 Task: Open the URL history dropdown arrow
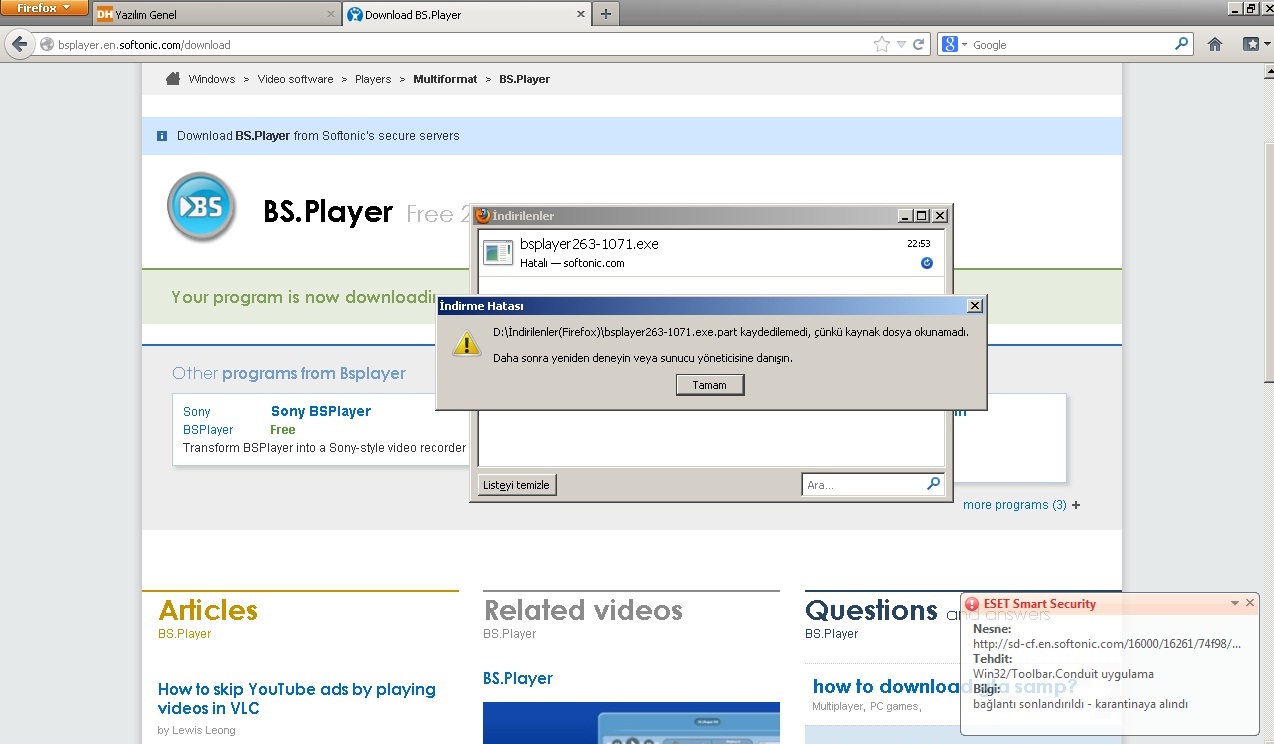click(901, 44)
